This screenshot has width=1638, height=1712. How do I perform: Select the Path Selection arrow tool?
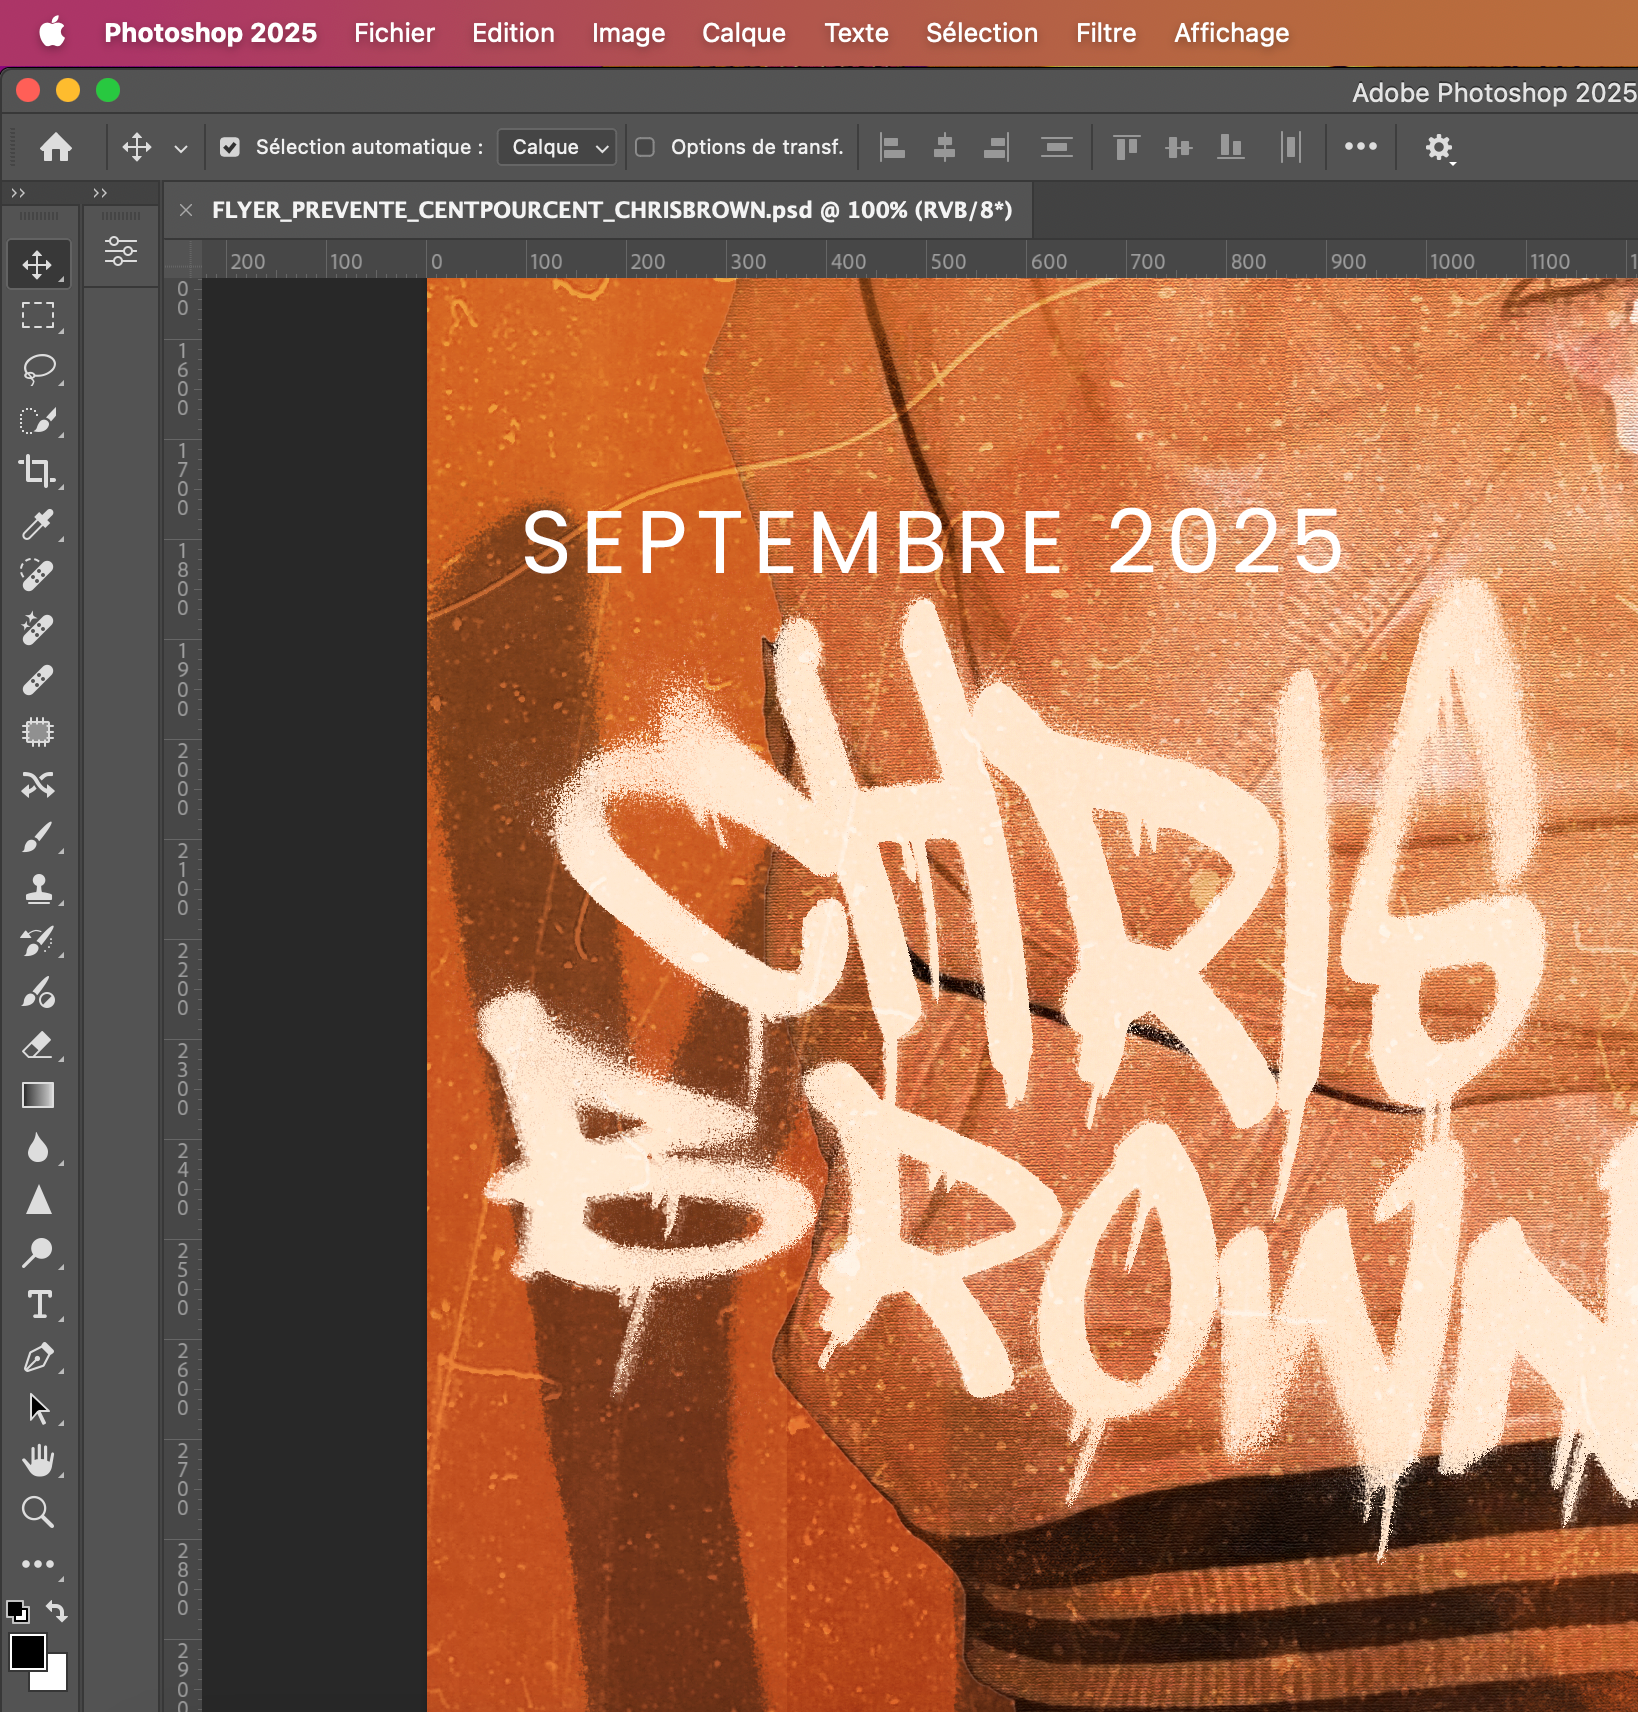coord(38,1408)
